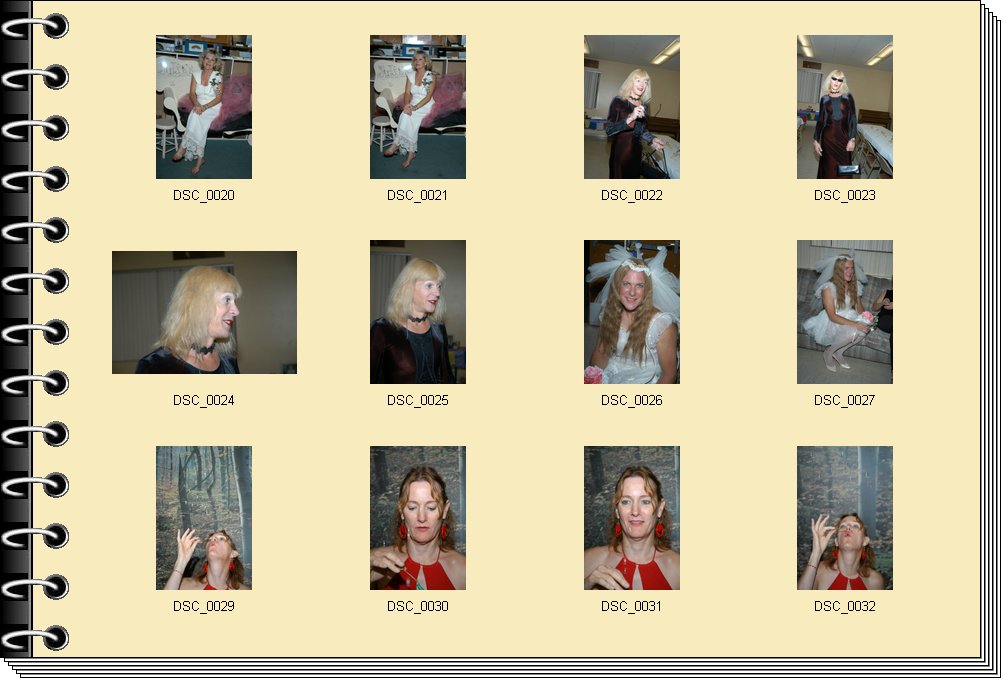View the DSC_0026 photo thumbnail
Image resolution: width=1003 pixels, height=680 pixels.
632,312
